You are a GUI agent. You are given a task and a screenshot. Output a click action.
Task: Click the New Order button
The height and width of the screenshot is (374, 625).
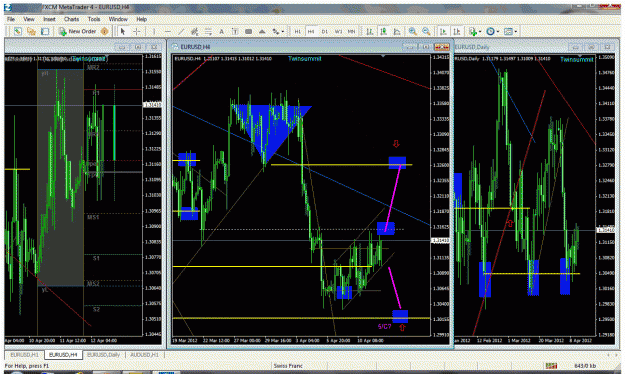tap(78, 31)
